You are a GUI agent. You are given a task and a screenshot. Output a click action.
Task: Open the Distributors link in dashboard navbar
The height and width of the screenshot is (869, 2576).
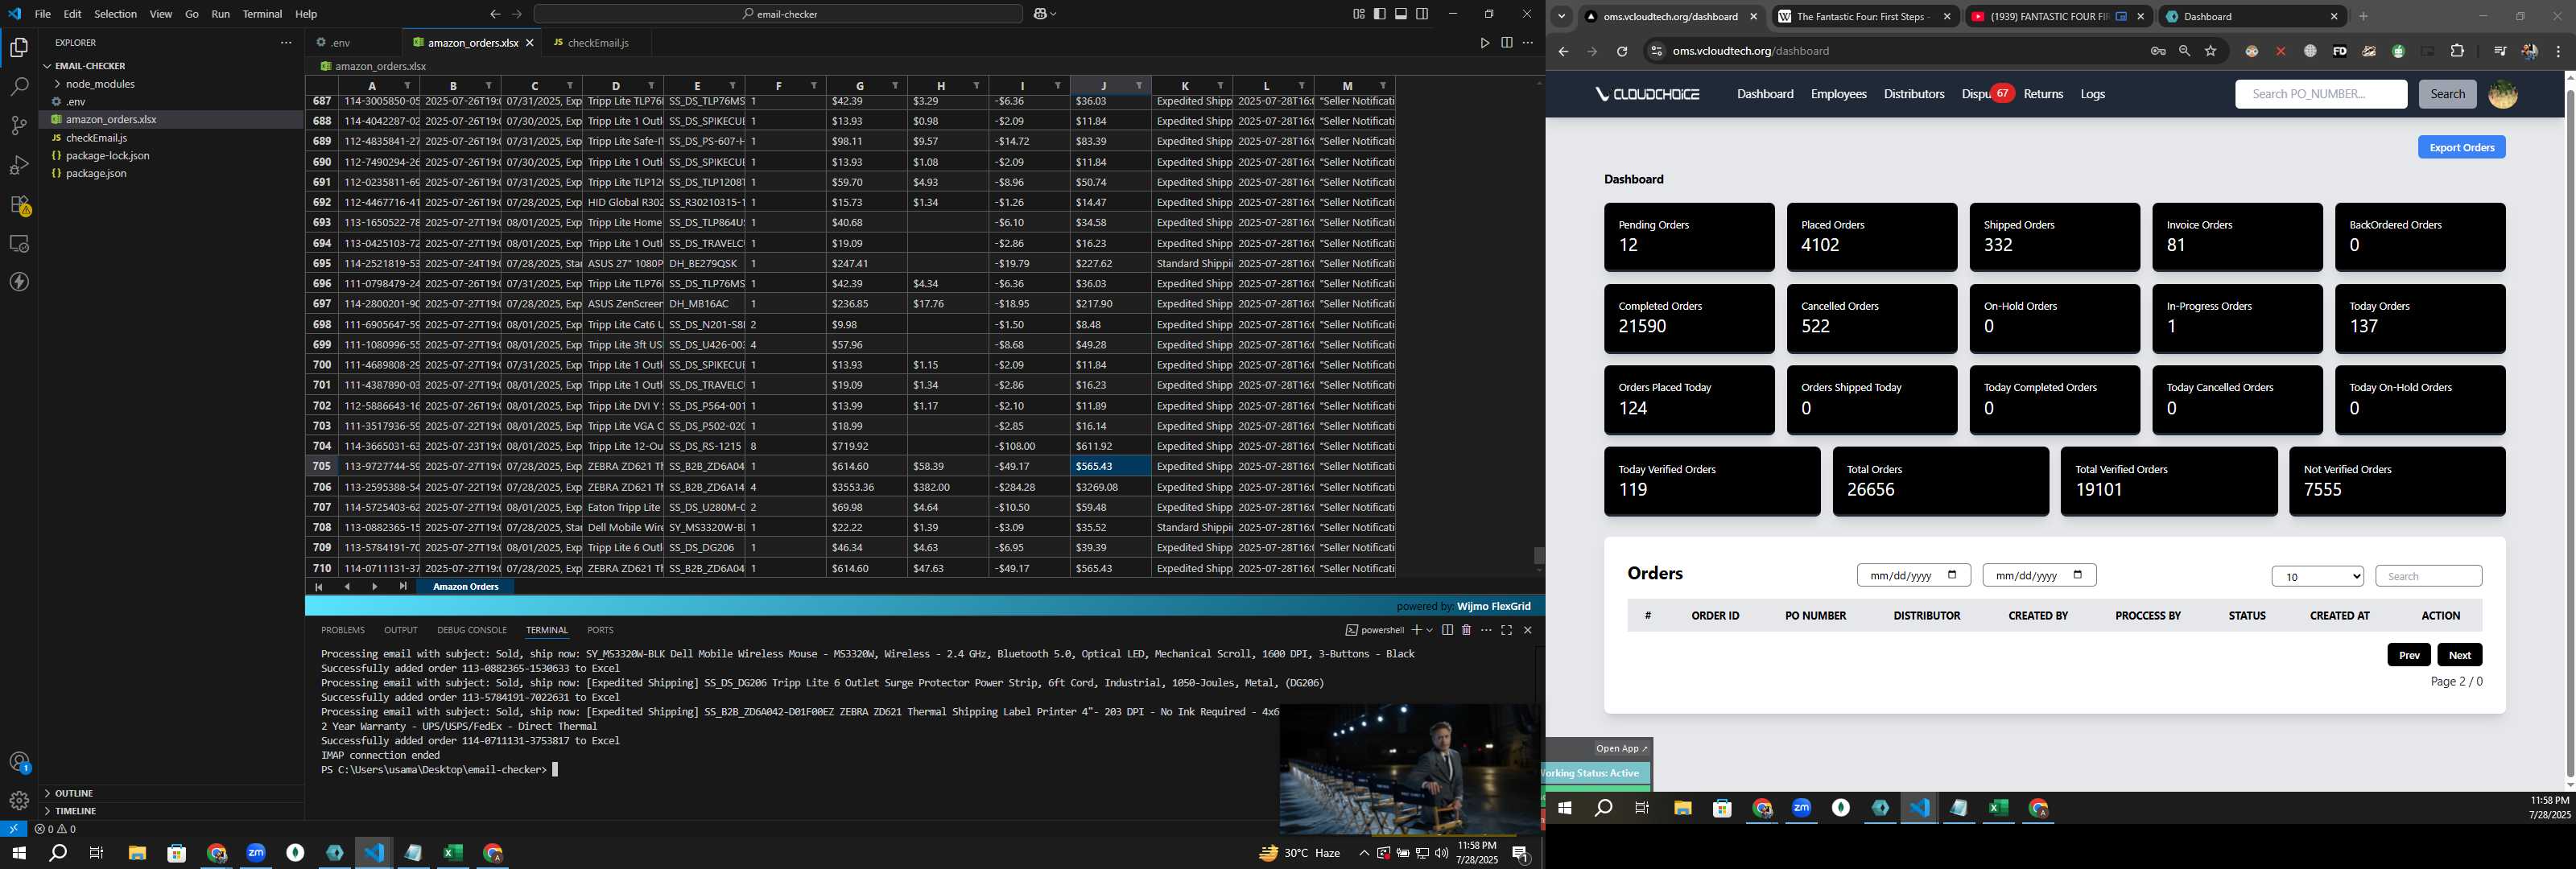point(1913,94)
